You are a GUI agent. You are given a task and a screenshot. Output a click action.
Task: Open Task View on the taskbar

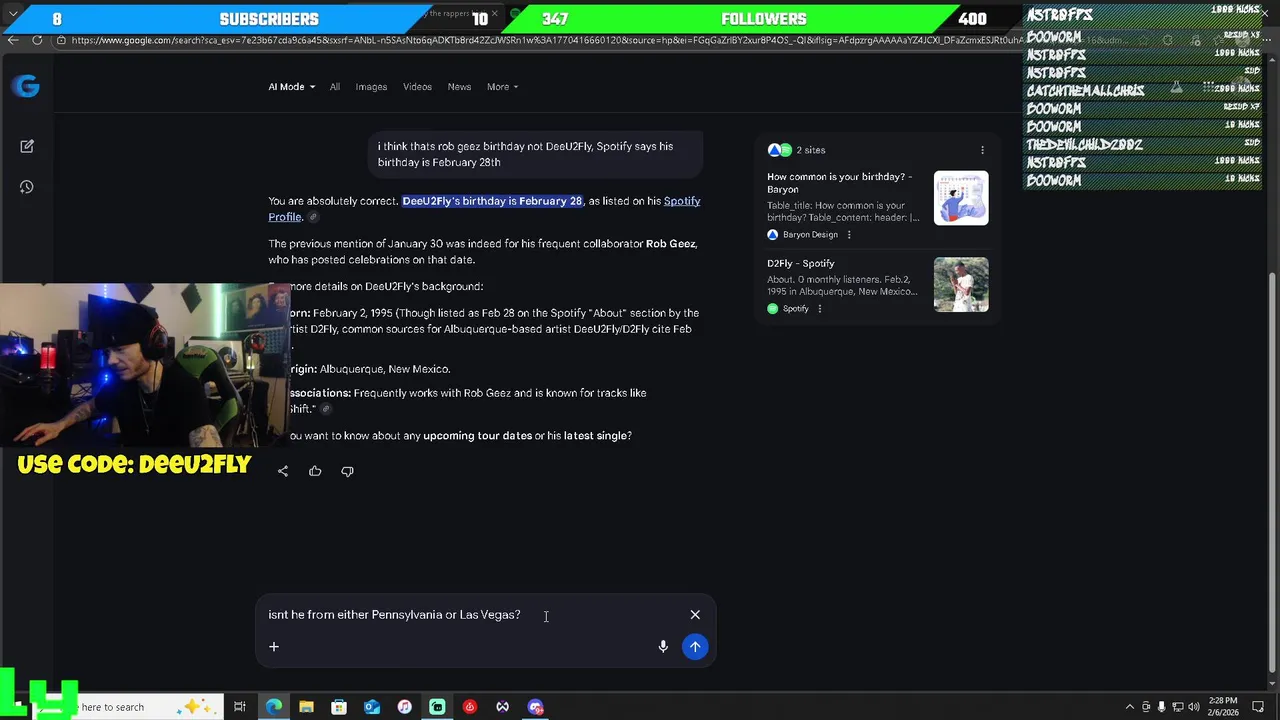click(240, 707)
